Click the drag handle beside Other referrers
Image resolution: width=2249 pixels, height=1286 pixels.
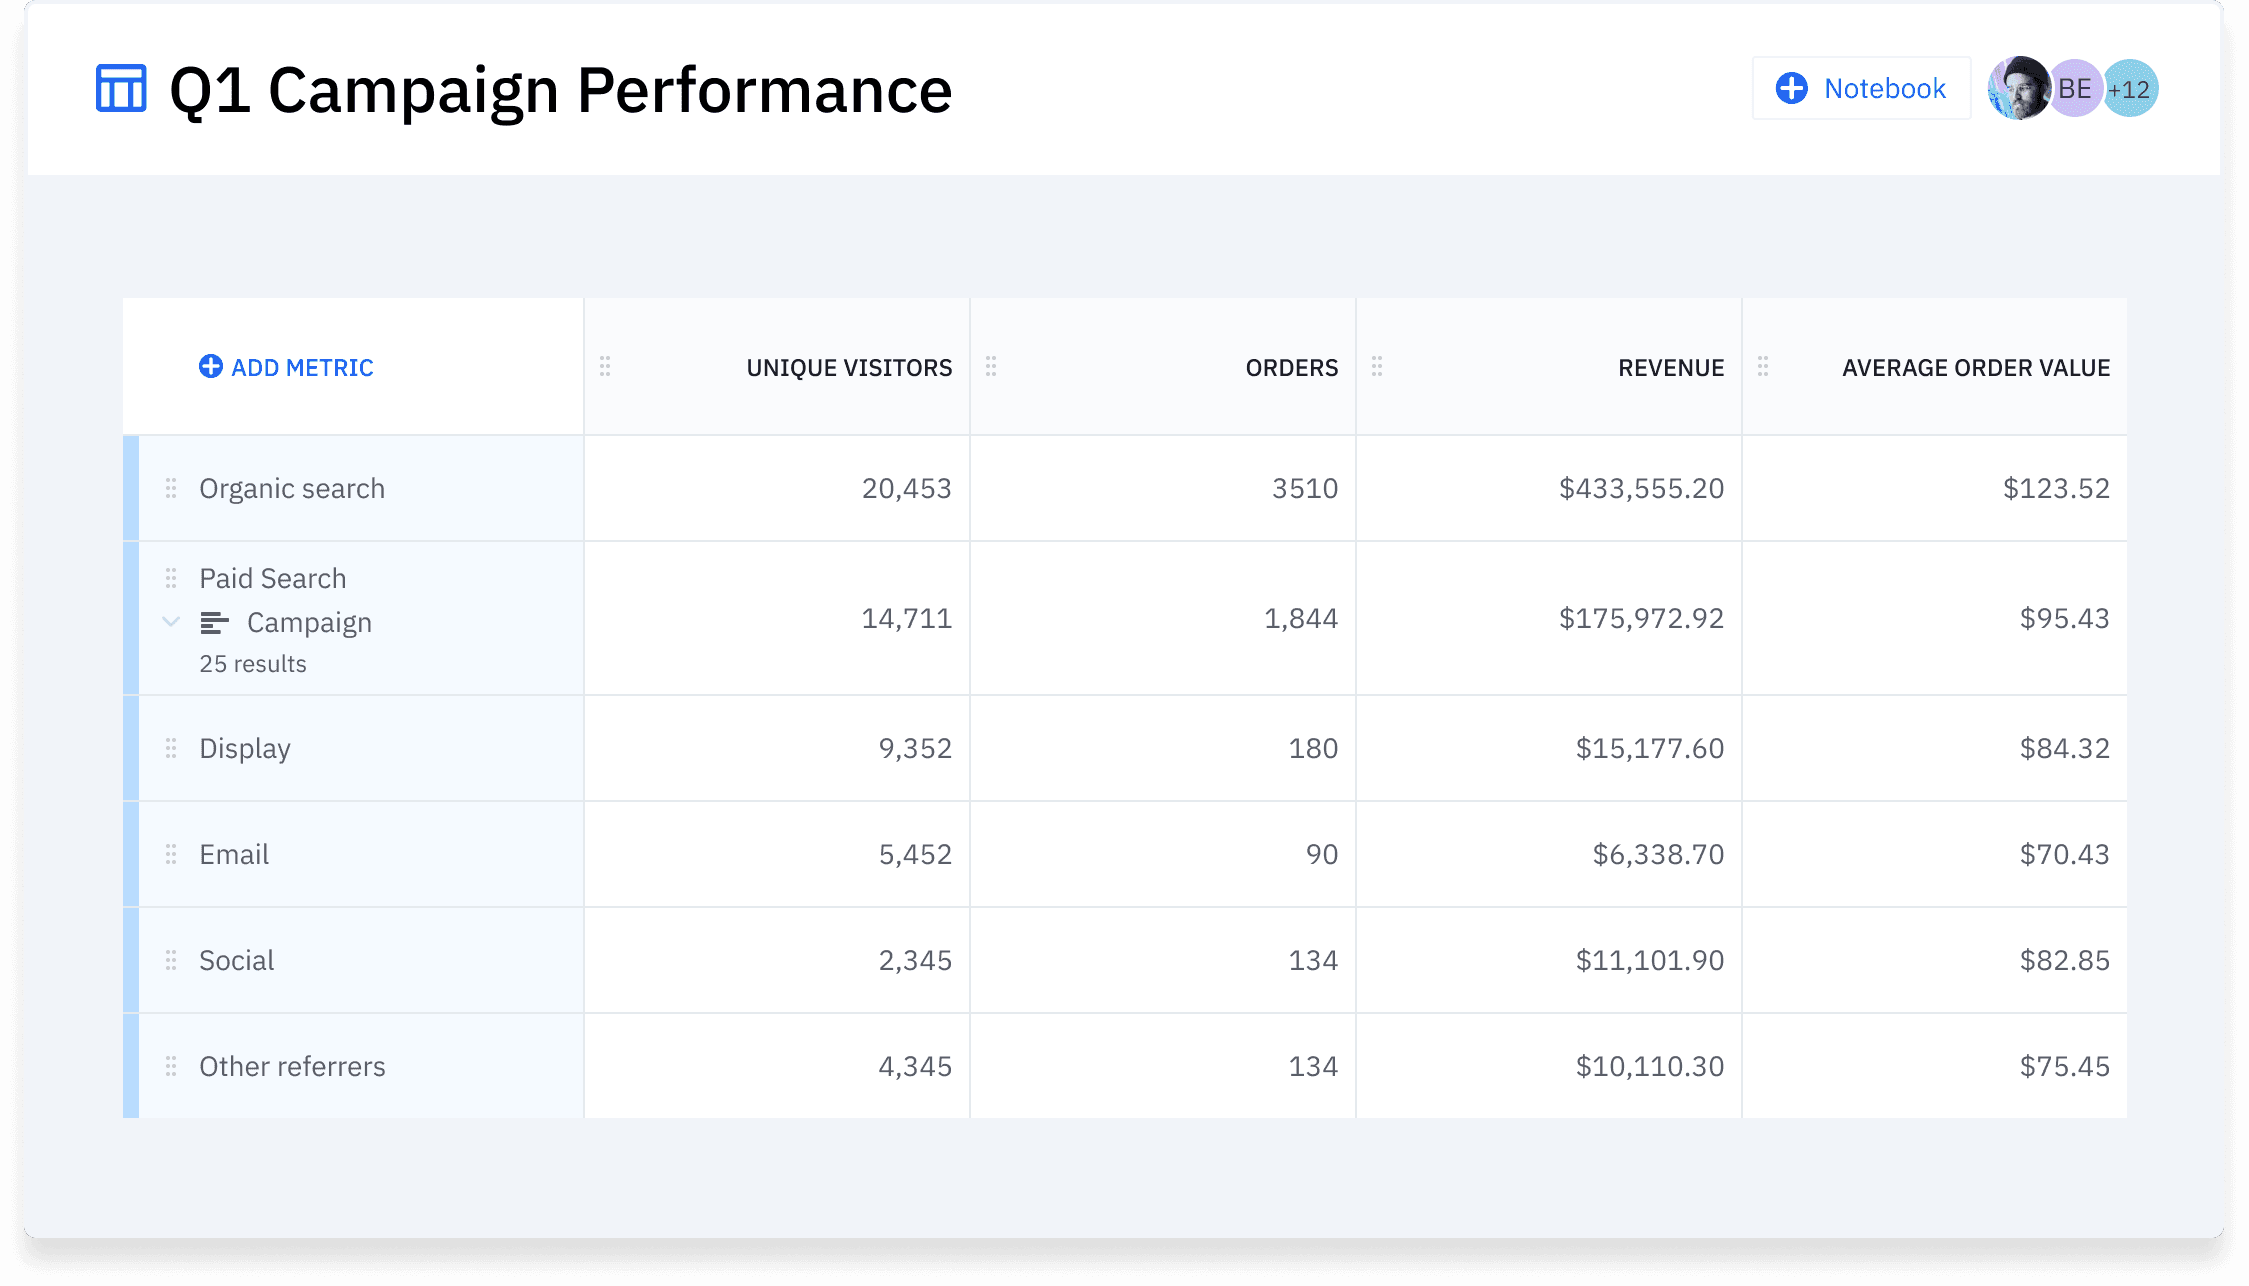click(x=170, y=1066)
